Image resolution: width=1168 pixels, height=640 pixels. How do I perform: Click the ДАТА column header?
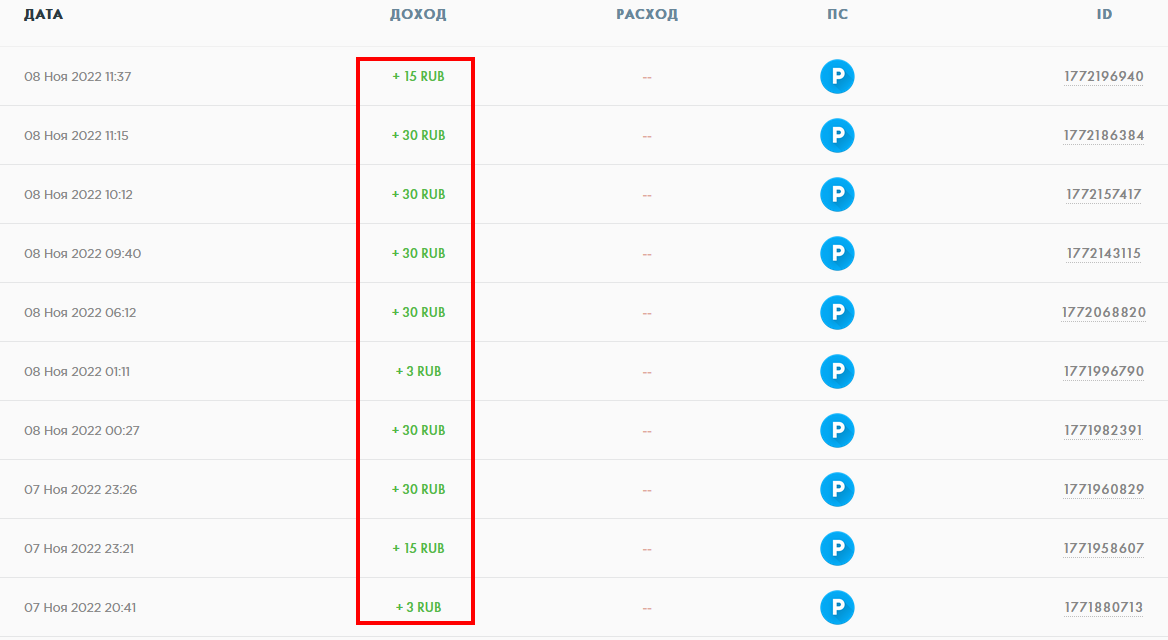coord(43,14)
